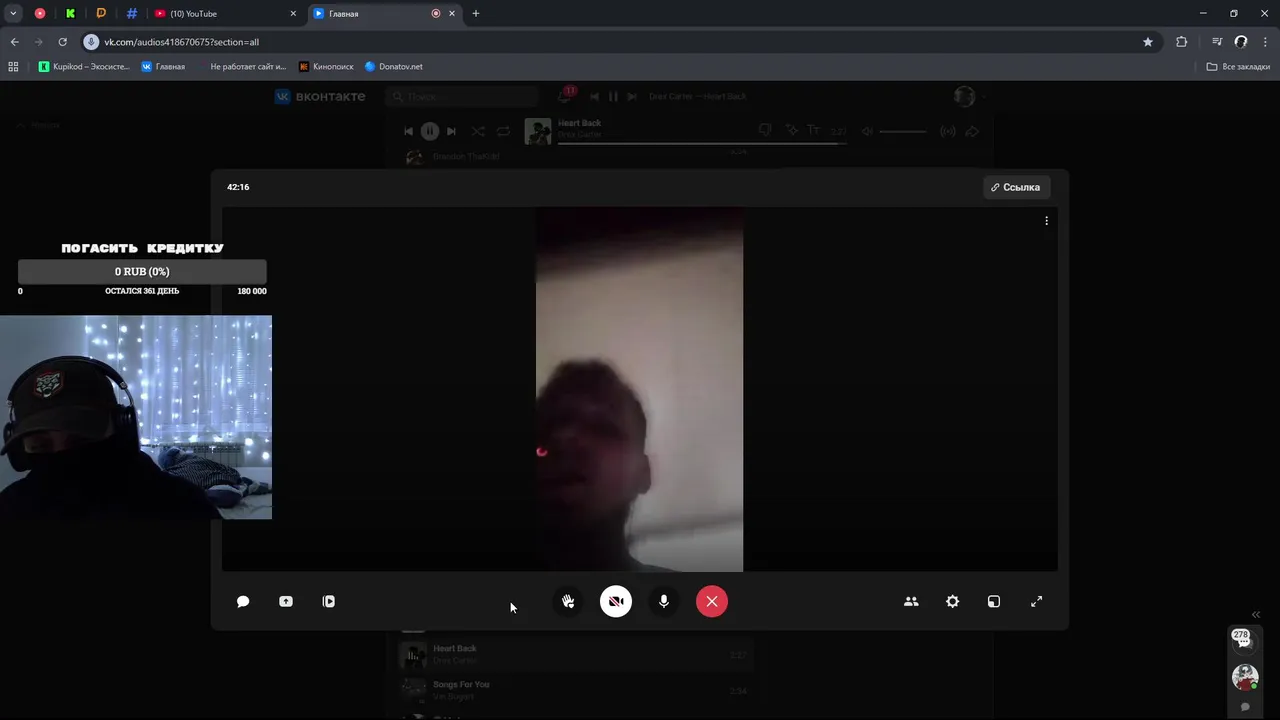Image resolution: width=1280 pixels, height=720 pixels.
Task: Open participant video three-dot menu
Action: point(1047,221)
